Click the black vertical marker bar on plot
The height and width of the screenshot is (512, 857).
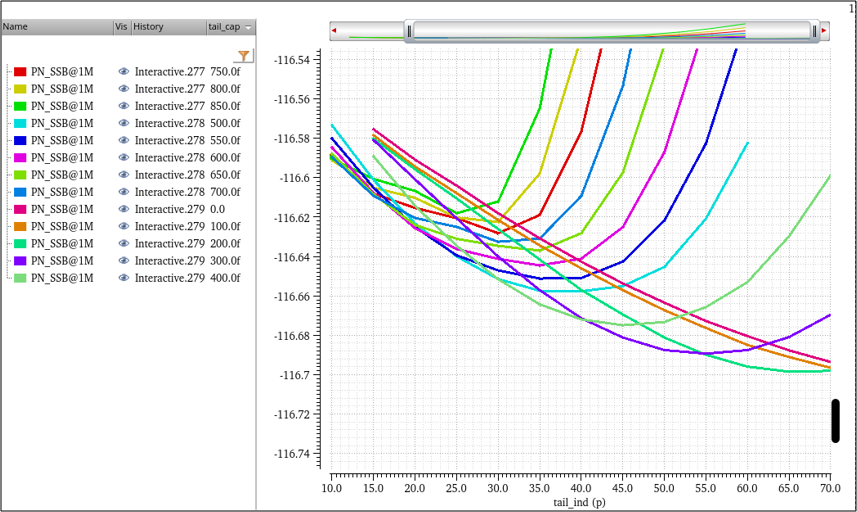835,420
